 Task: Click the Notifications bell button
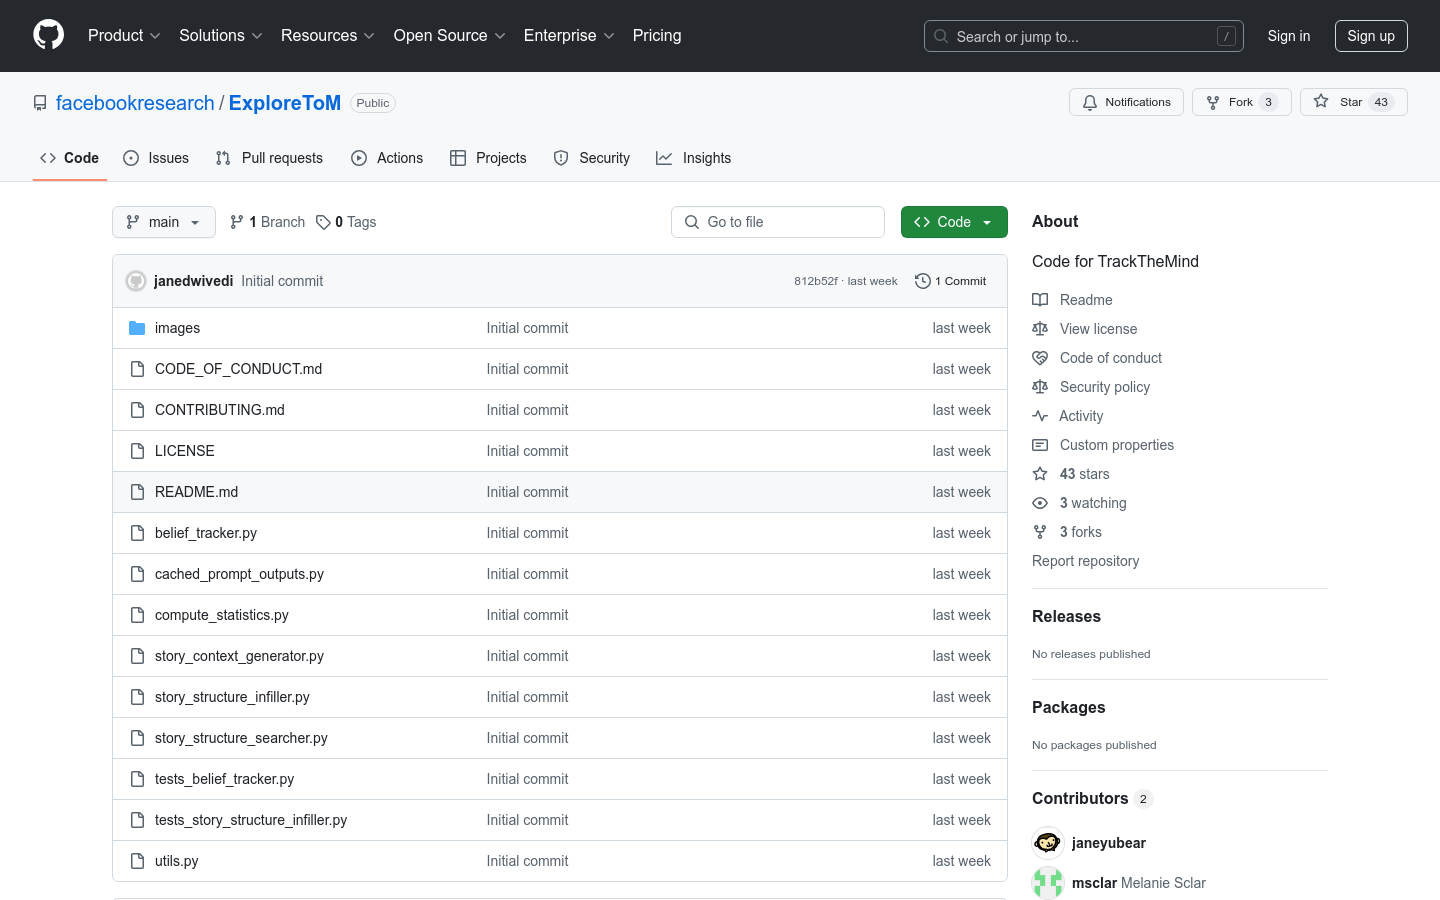pos(1126,102)
